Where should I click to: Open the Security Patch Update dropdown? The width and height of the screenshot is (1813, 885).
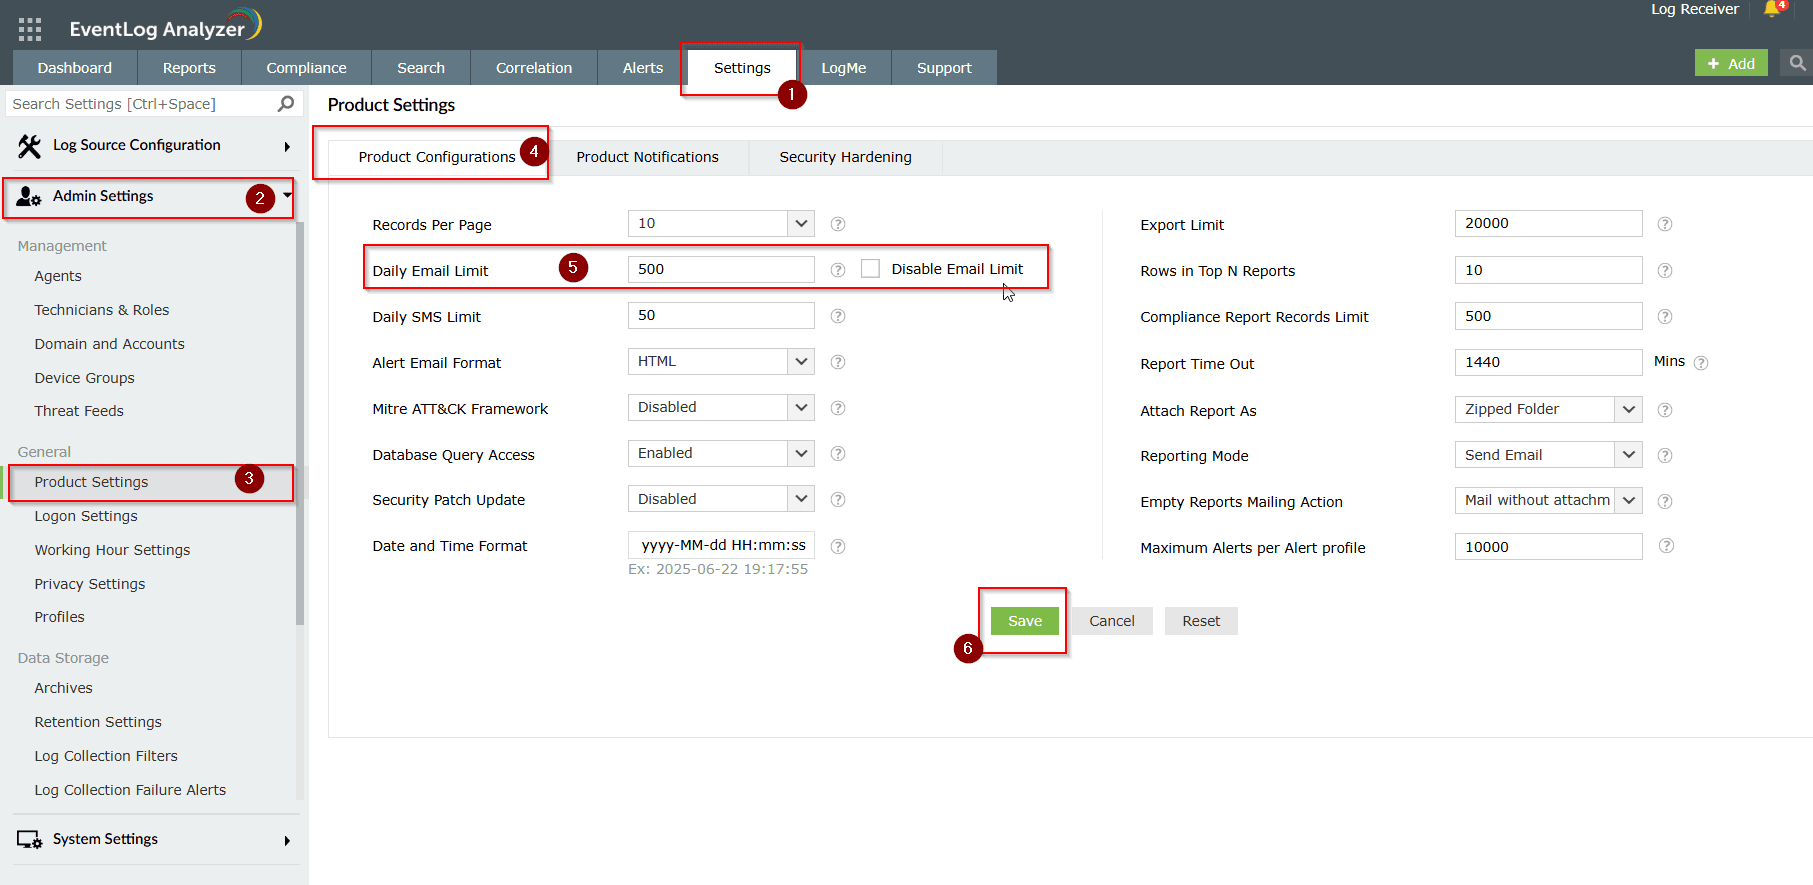(721, 499)
